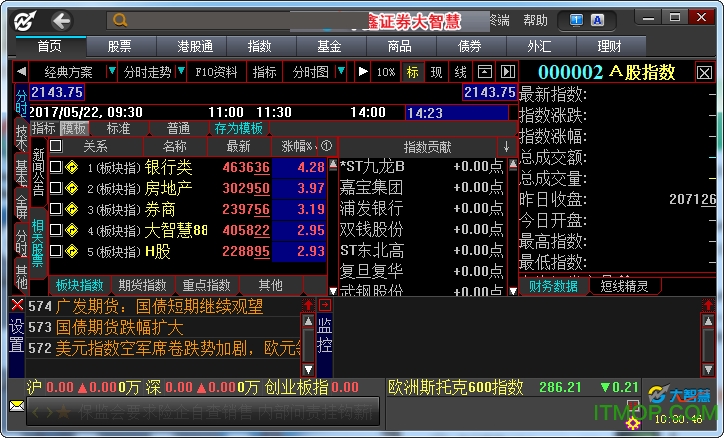This screenshot has width=724, height=438.
Task: Click the red exit arrow icon above 监控
Action: pyautogui.click(x=325, y=305)
